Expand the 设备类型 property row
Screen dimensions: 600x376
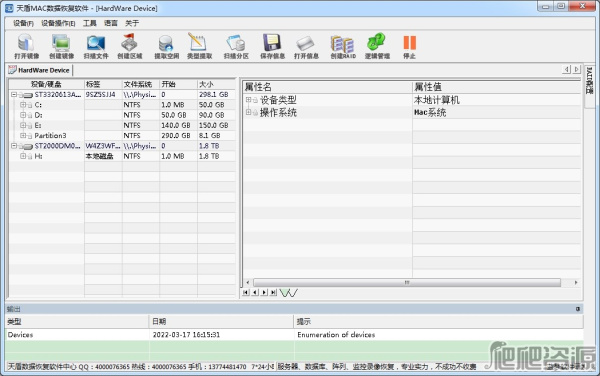(x=248, y=100)
